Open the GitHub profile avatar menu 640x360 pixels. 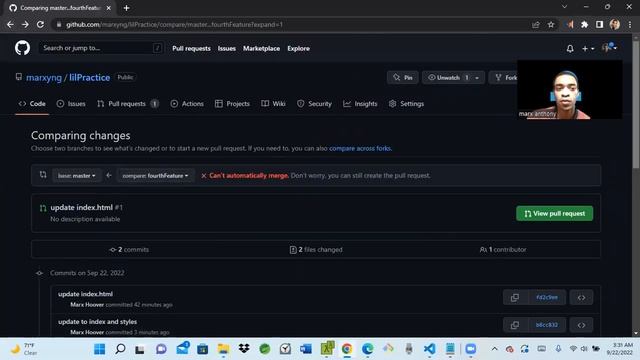[x=609, y=48]
